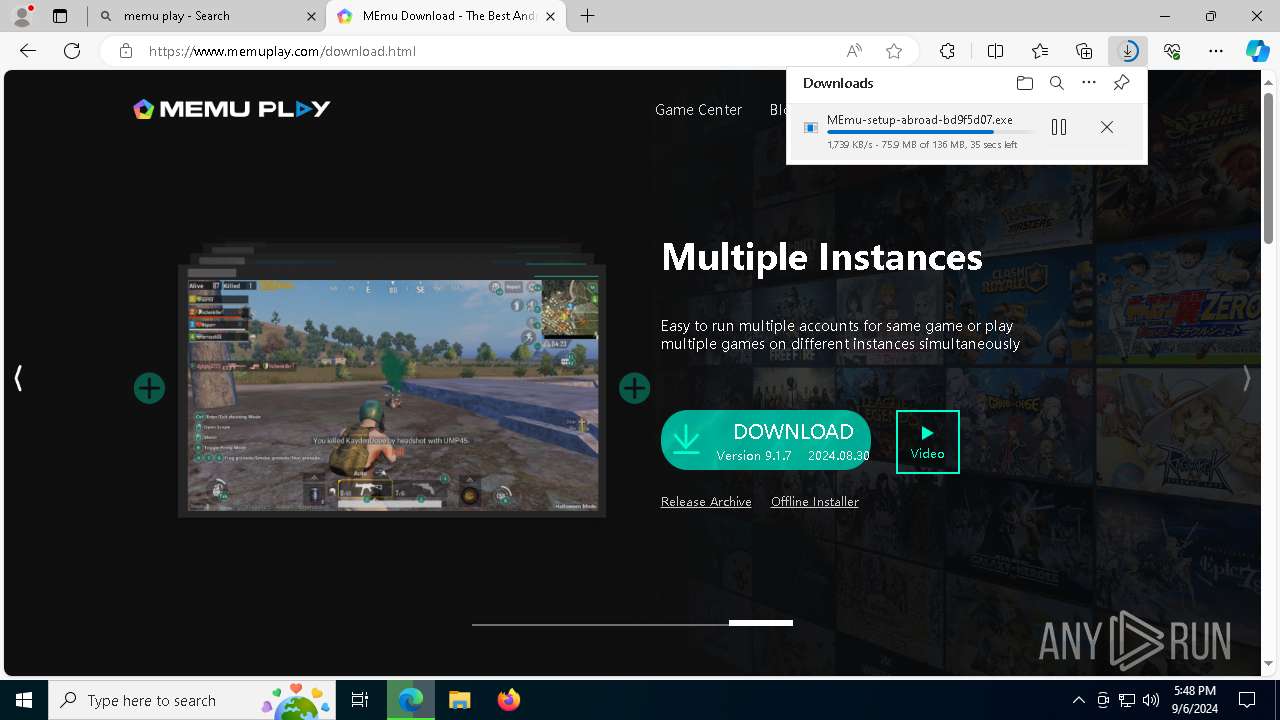This screenshot has height=720, width=1280.
Task: Go back to the previous page
Action: click(x=28, y=51)
